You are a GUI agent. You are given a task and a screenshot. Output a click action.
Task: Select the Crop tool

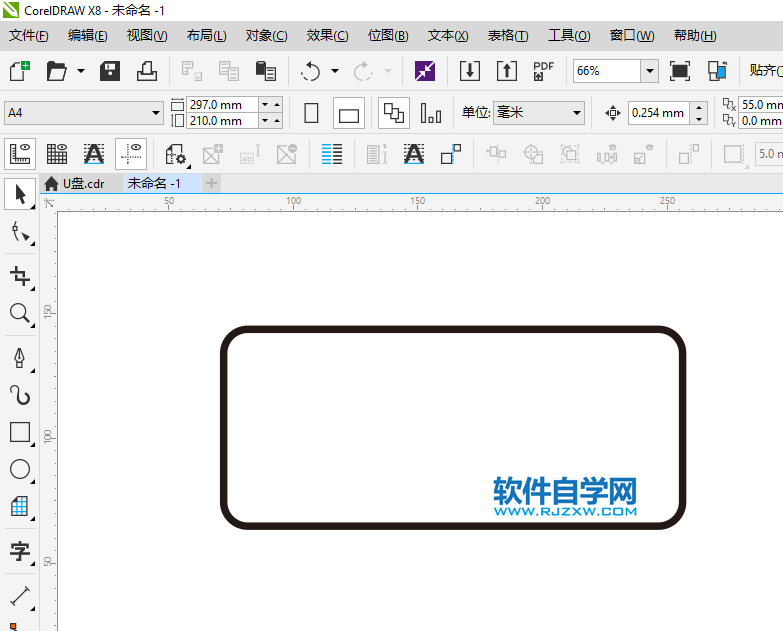click(20, 276)
